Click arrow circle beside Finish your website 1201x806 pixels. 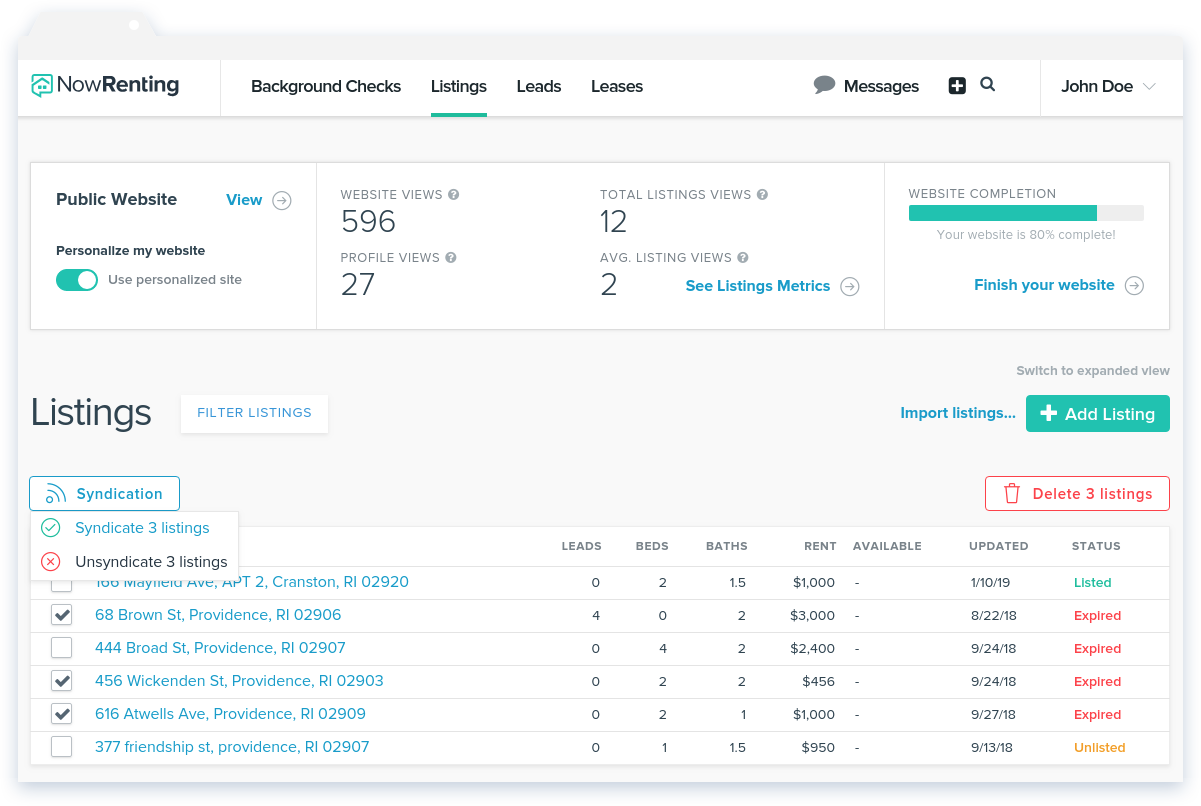click(x=1134, y=286)
